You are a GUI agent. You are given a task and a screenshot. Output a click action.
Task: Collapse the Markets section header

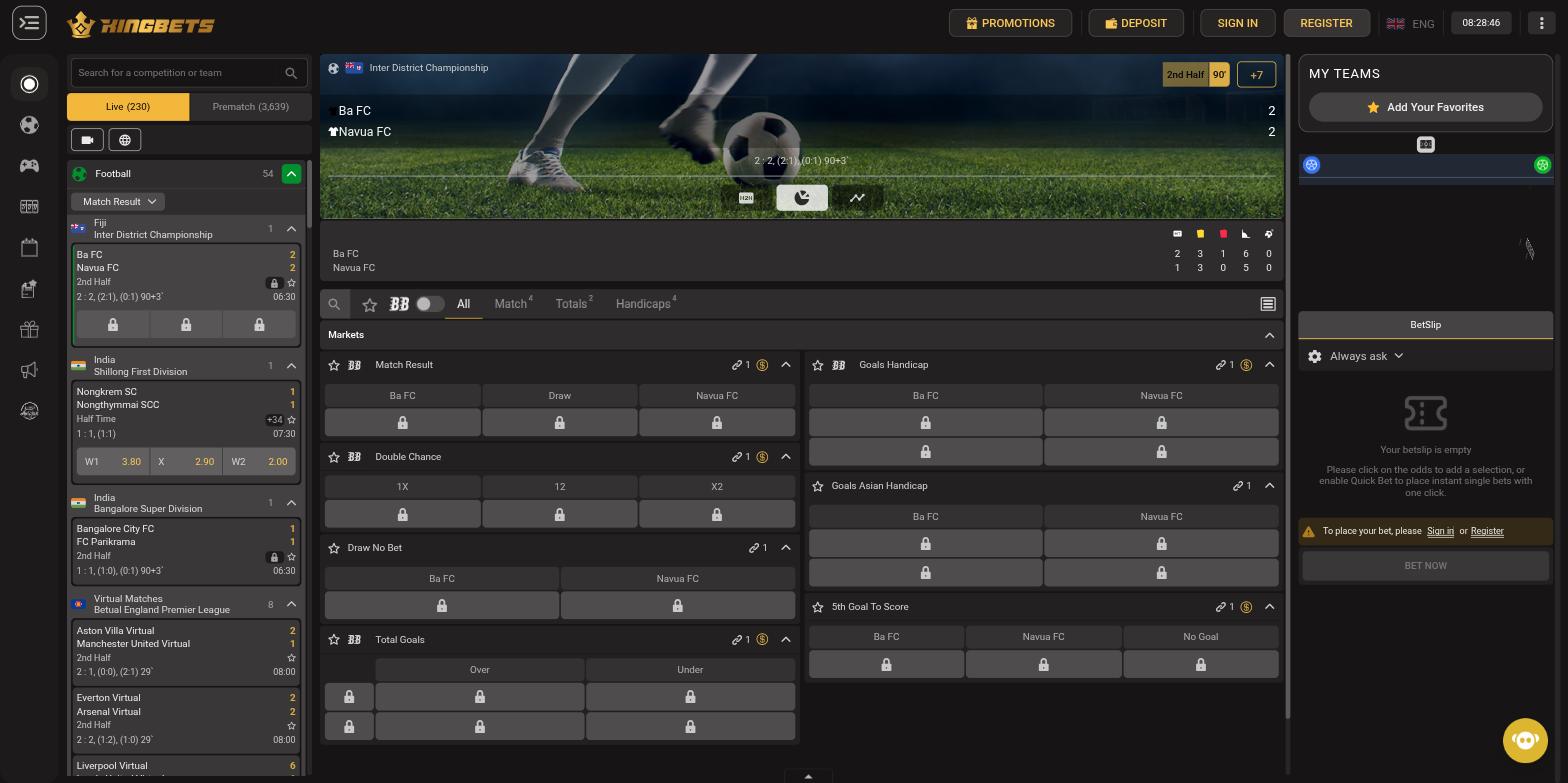point(1269,335)
